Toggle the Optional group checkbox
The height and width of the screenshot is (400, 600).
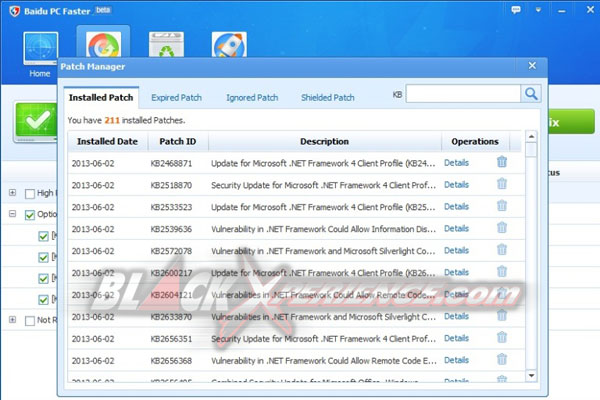(x=29, y=215)
